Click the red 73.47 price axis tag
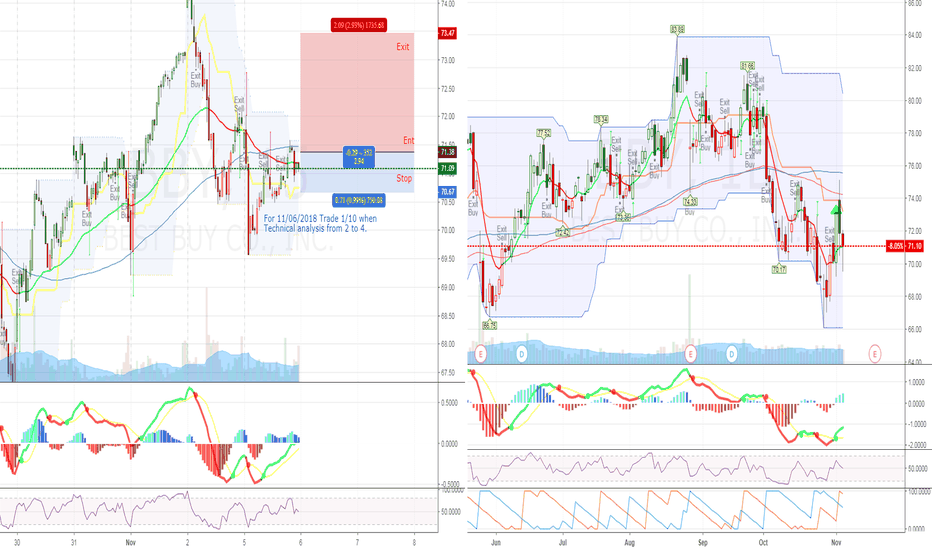932x550 pixels. pos(447,33)
